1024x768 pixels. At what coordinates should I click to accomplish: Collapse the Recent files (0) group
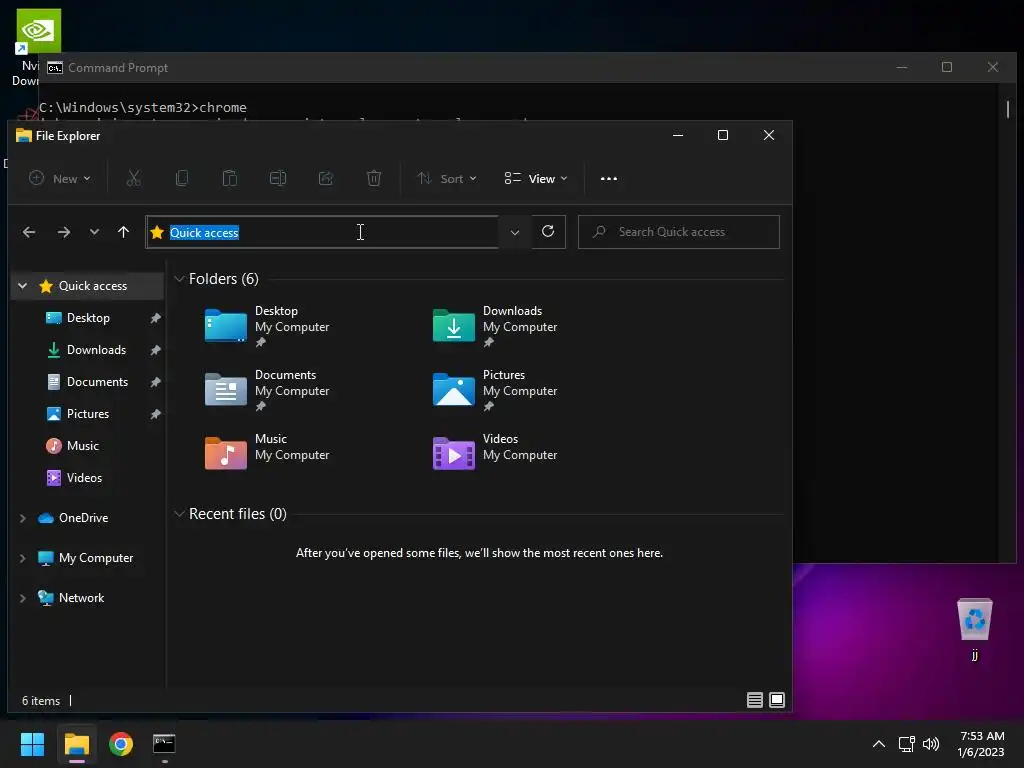tap(179, 514)
